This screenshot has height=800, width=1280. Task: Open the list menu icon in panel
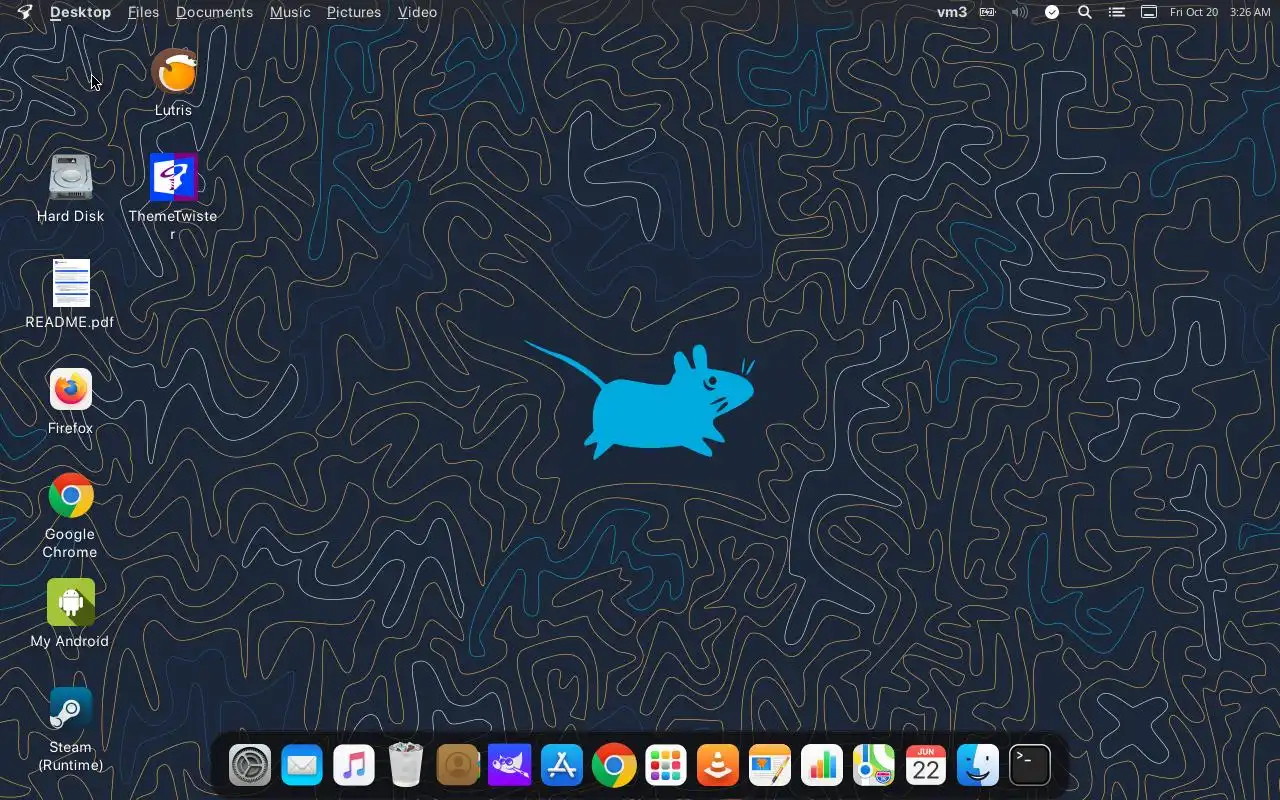click(x=1117, y=12)
